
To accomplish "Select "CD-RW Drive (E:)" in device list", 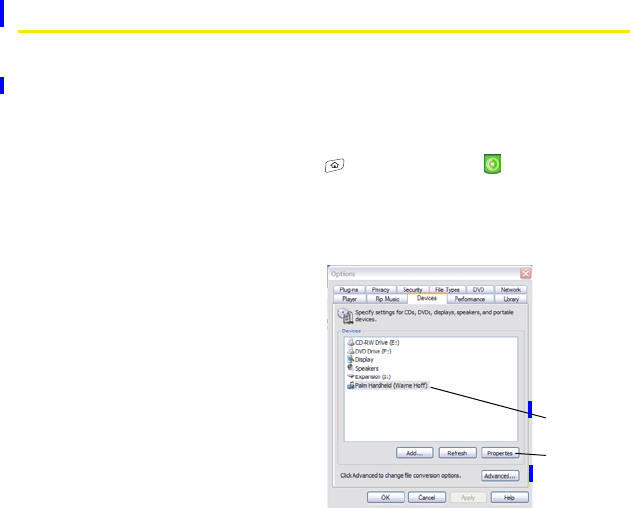I will 377,342.
